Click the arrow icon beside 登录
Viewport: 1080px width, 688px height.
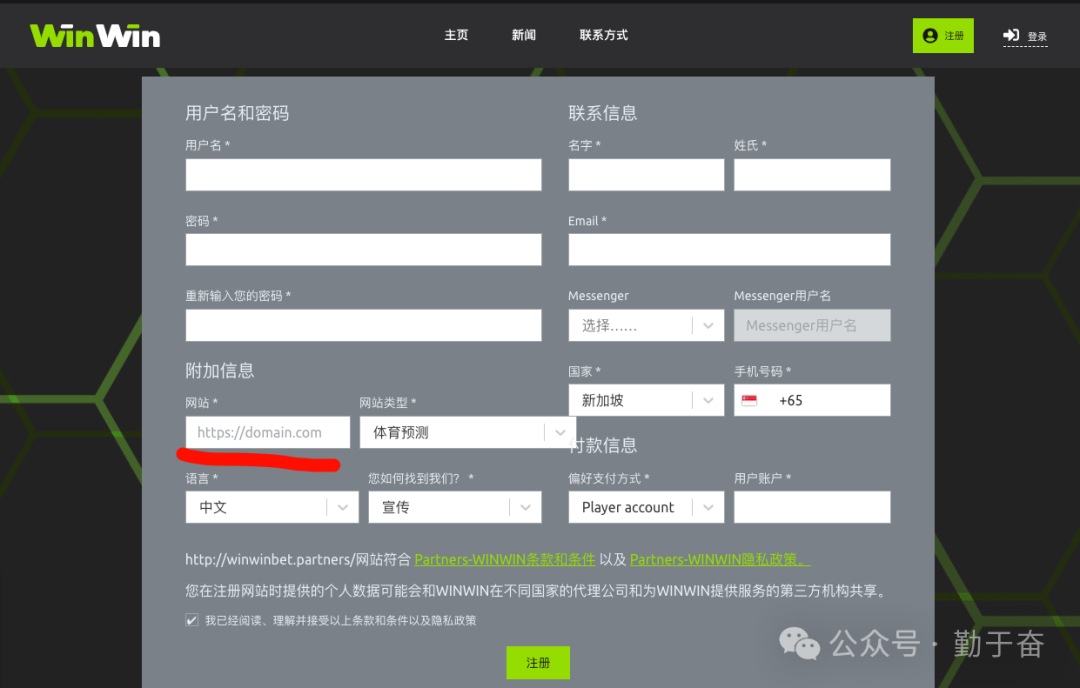(x=1009, y=33)
